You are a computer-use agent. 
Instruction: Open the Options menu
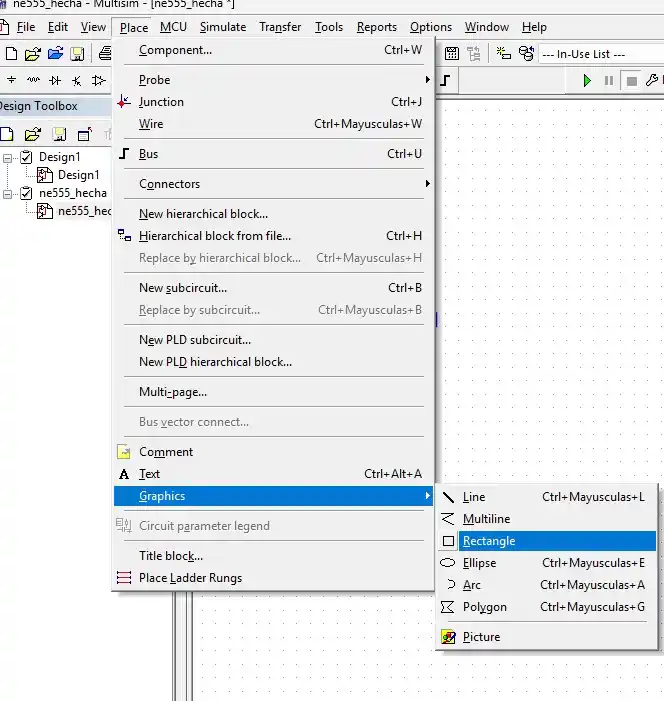[x=431, y=27]
